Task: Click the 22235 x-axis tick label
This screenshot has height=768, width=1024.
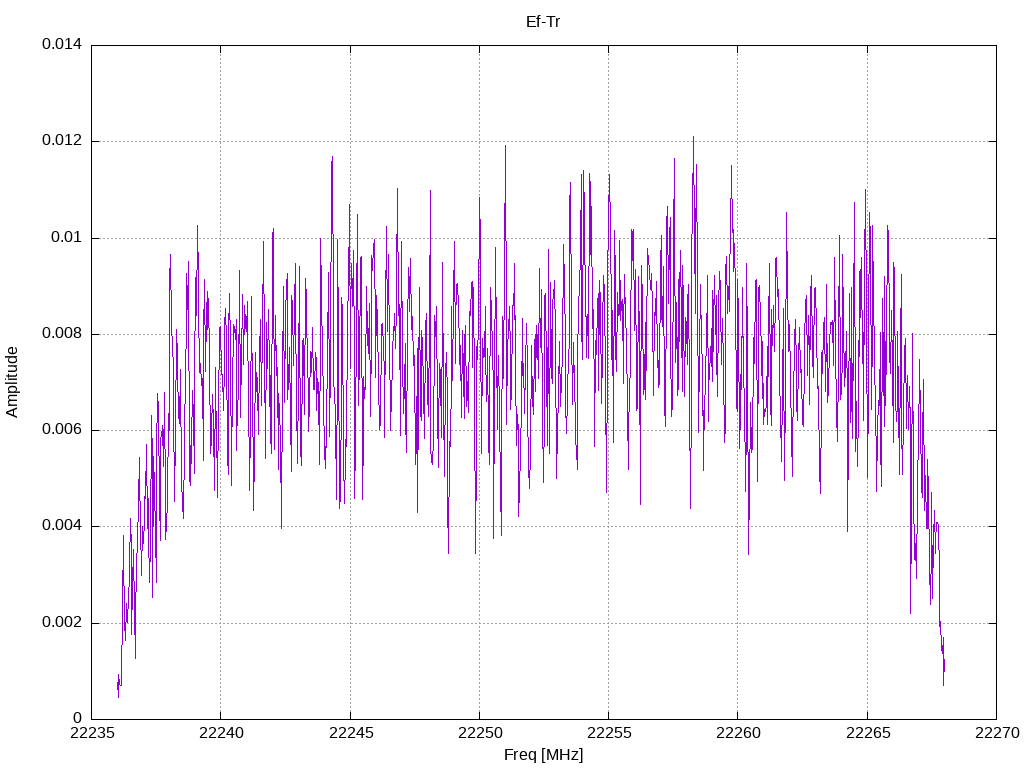Action: tap(91, 733)
